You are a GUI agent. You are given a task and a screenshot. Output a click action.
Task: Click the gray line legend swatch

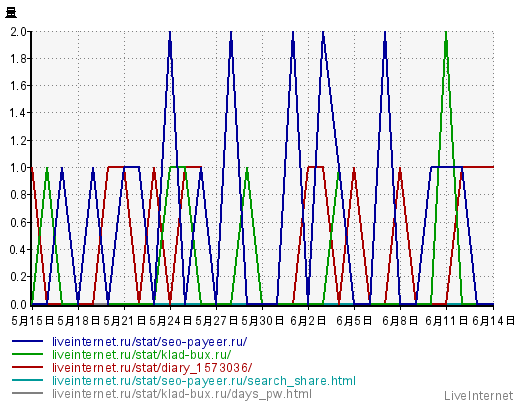pyautogui.click(x=27, y=393)
